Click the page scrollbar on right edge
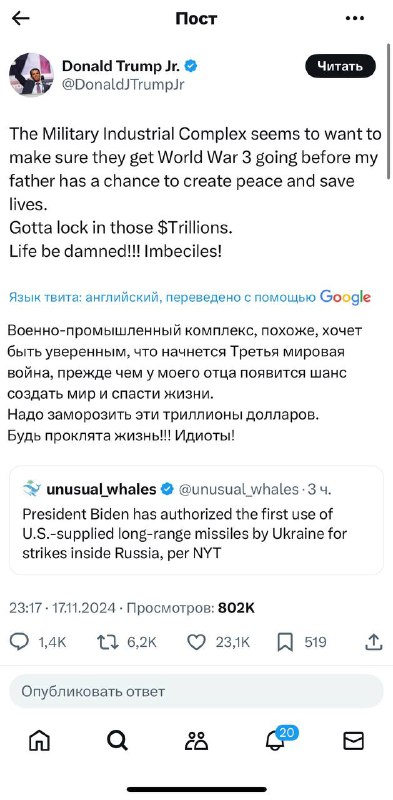The image size is (393, 800). coord(389,111)
